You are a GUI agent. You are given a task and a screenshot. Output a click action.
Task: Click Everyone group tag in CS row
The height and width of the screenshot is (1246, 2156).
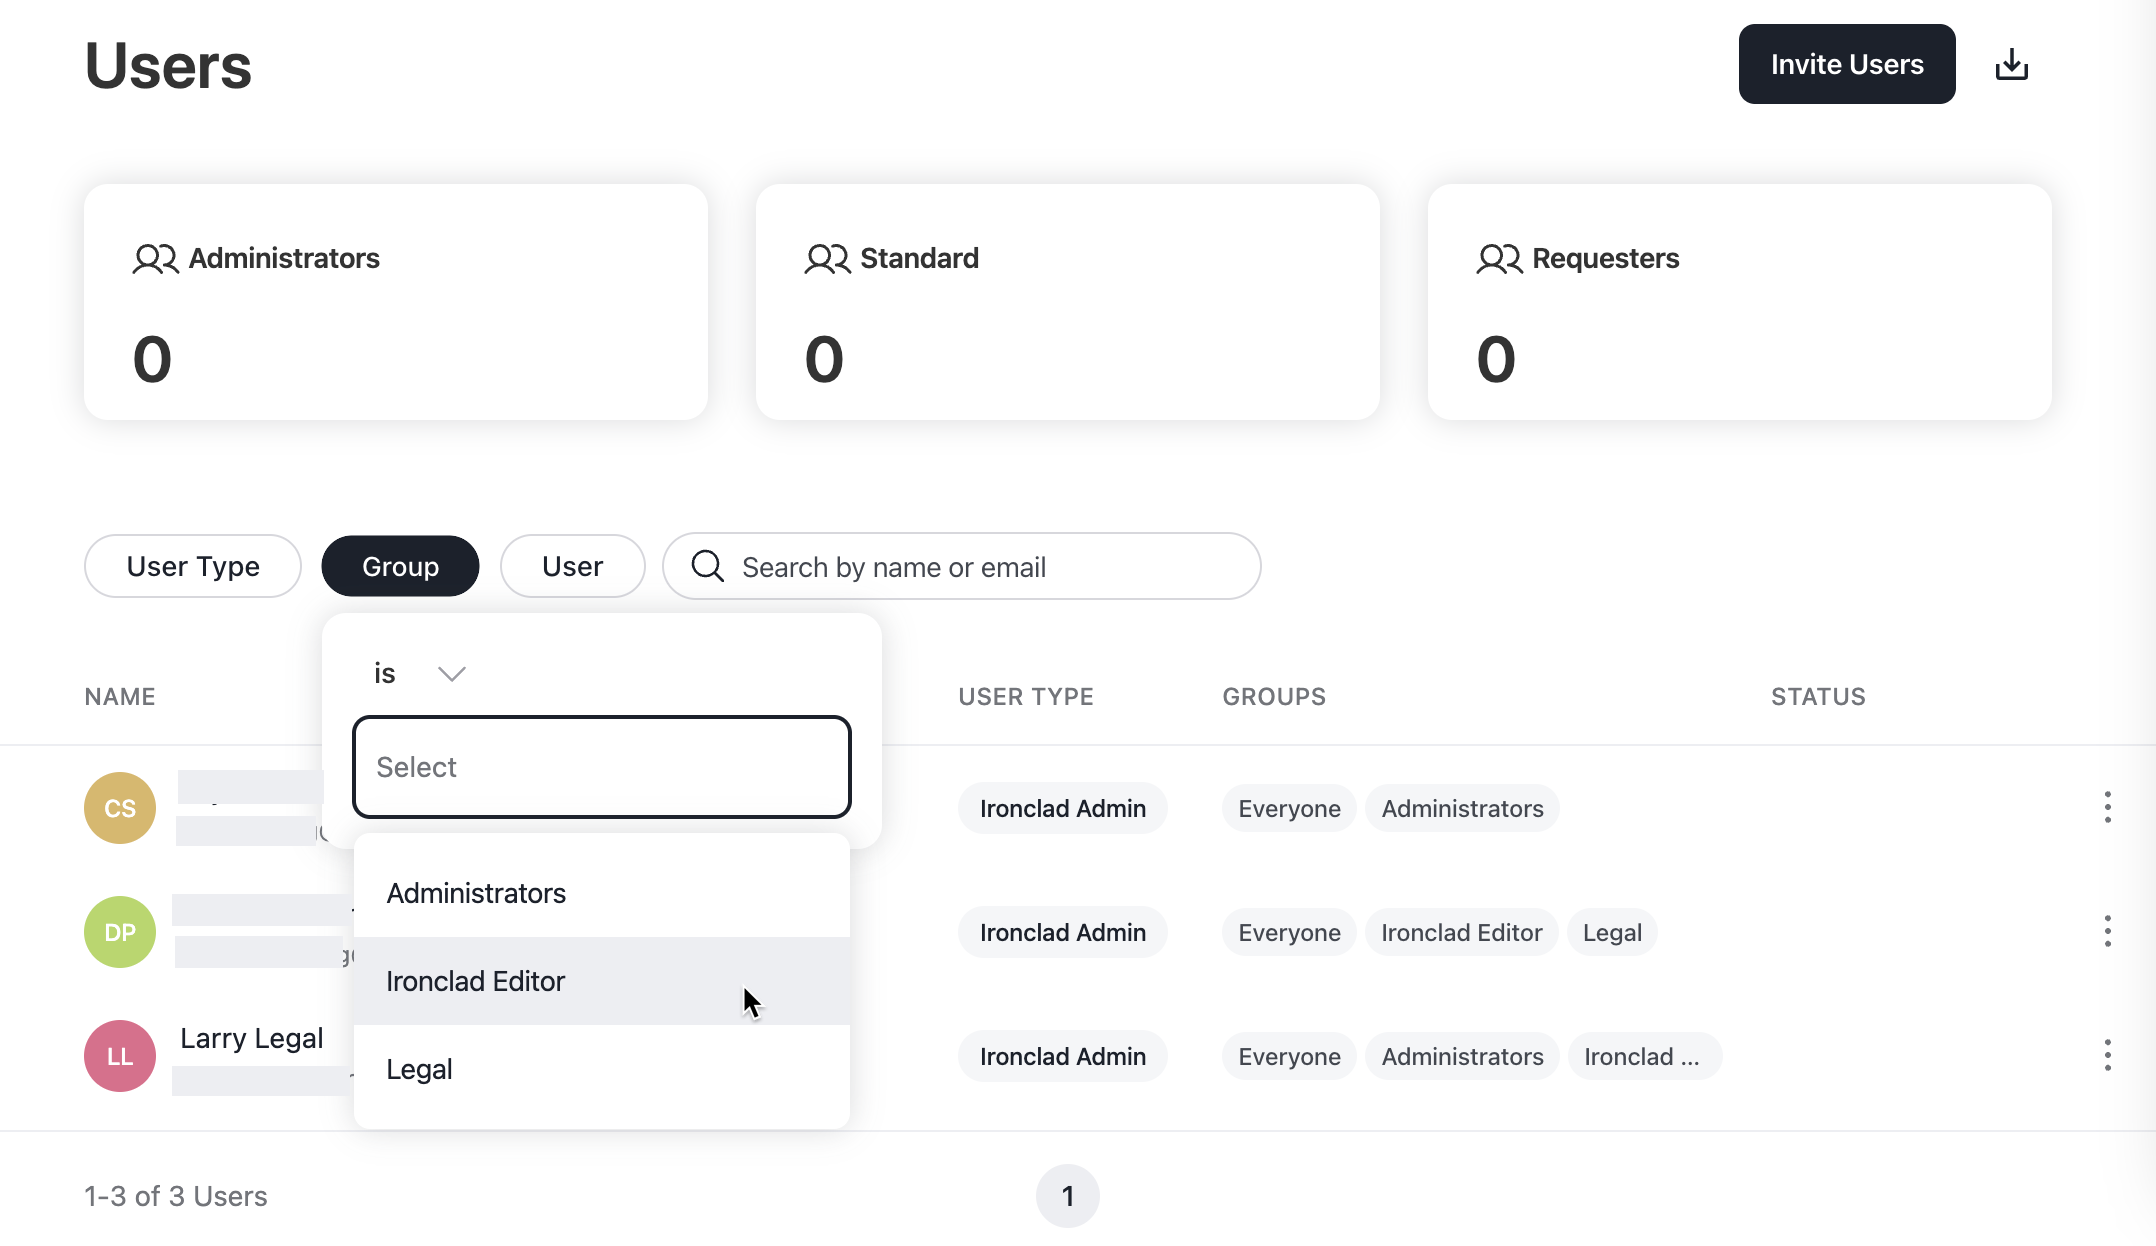tap(1289, 808)
